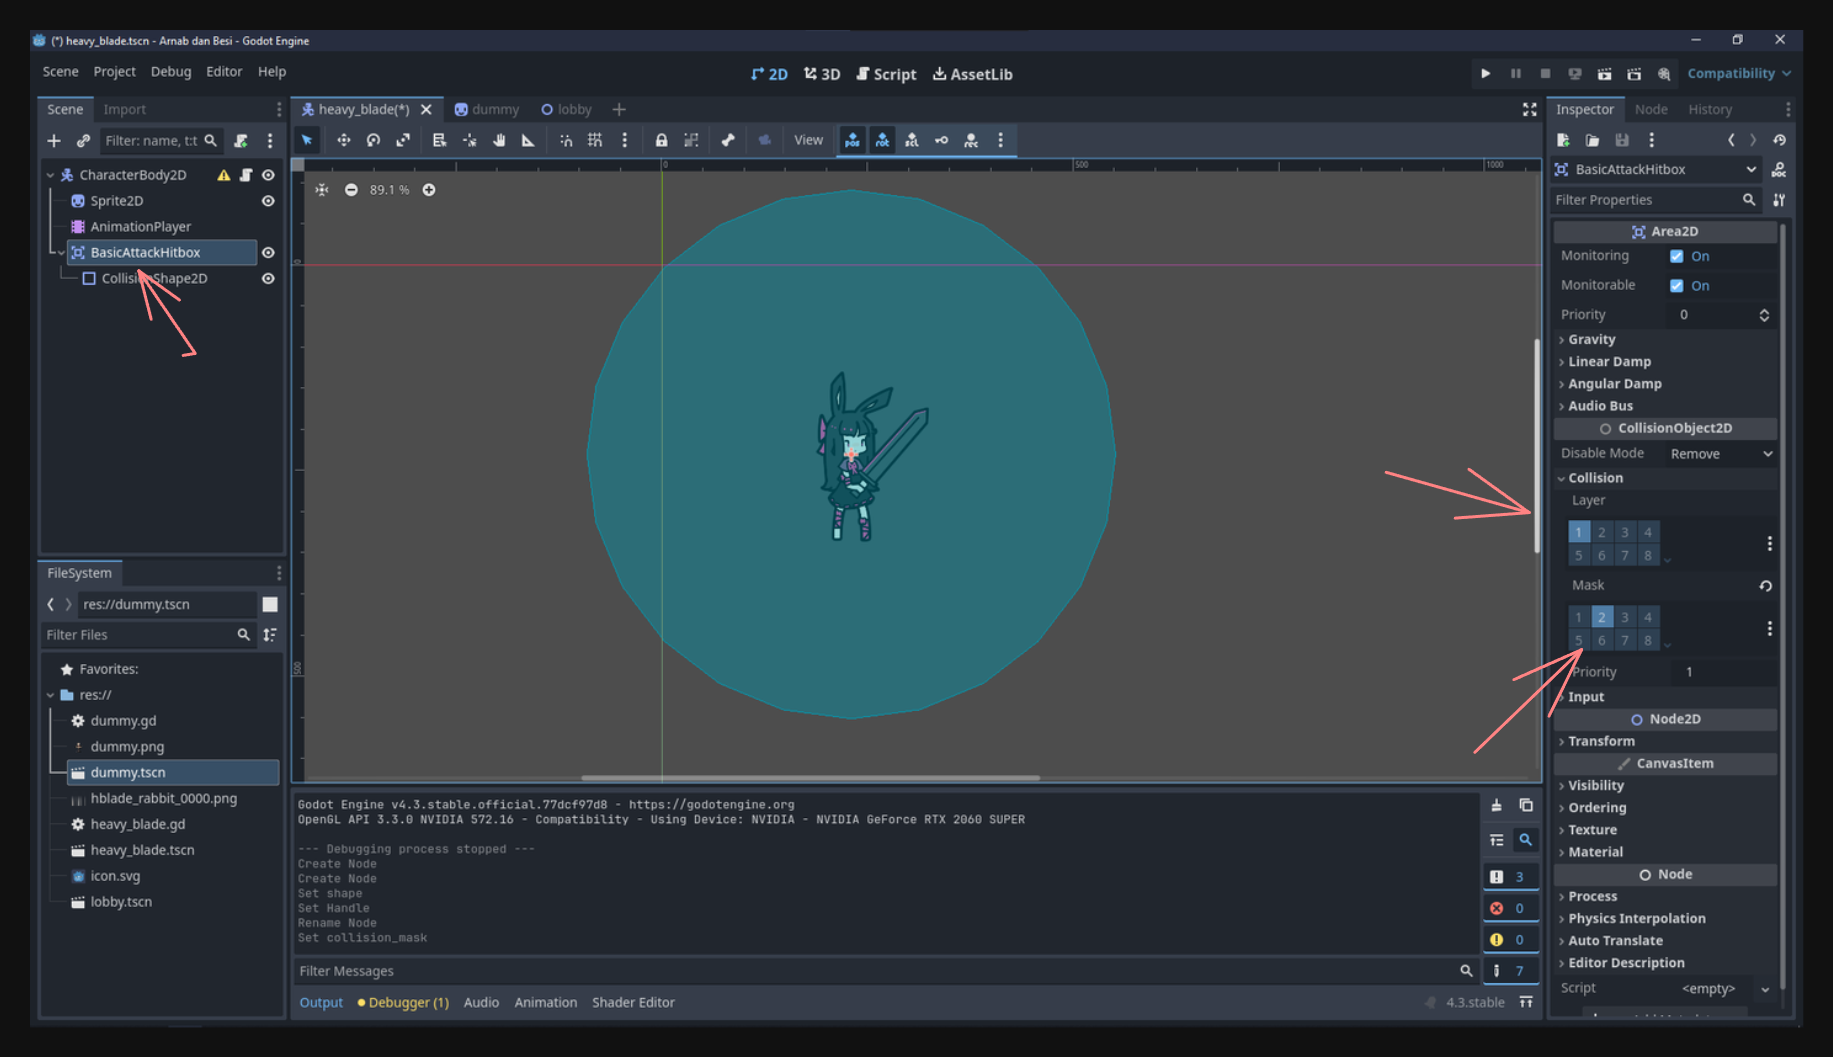Lock the selected node with padlock icon
1833x1057 pixels.
661,140
